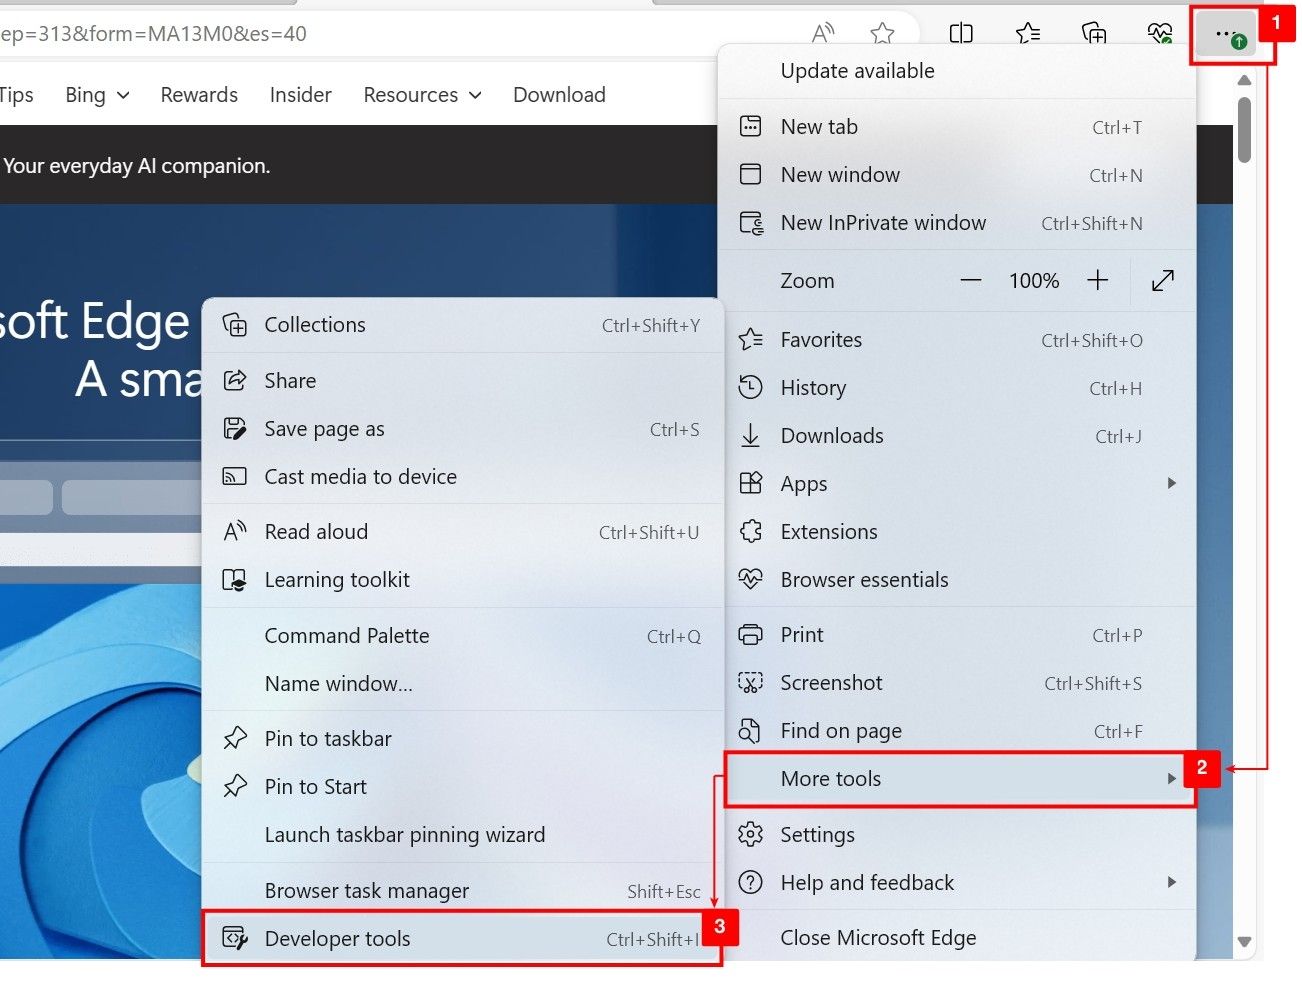Select Extensions menu item
The image size is (1302, 1002).
pyautogui.click(x=957, y=532)
